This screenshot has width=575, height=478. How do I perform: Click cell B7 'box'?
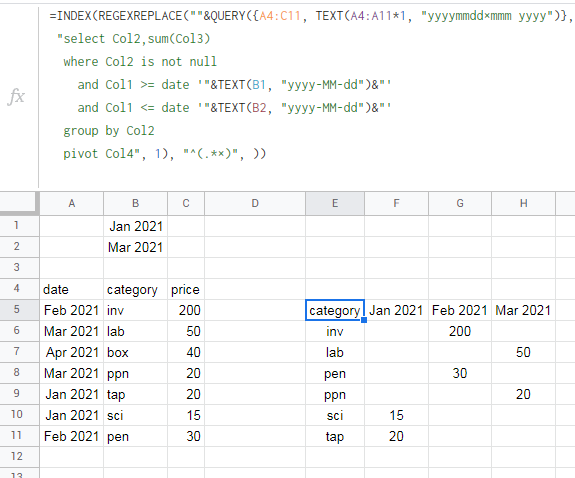point(135,352)
